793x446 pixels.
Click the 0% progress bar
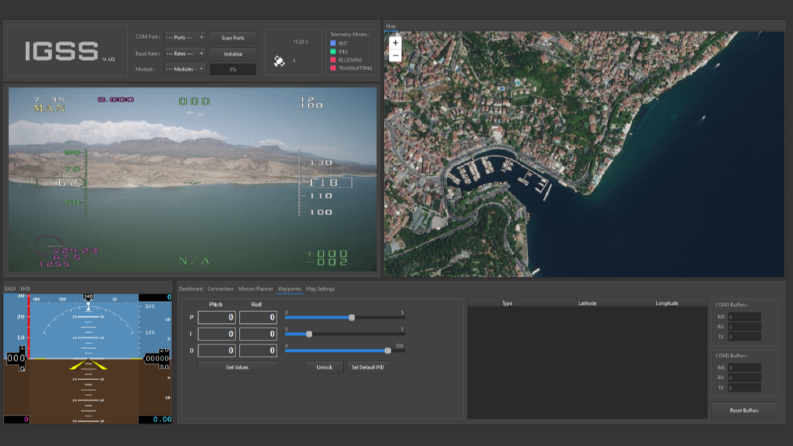[x=233, y=70]
